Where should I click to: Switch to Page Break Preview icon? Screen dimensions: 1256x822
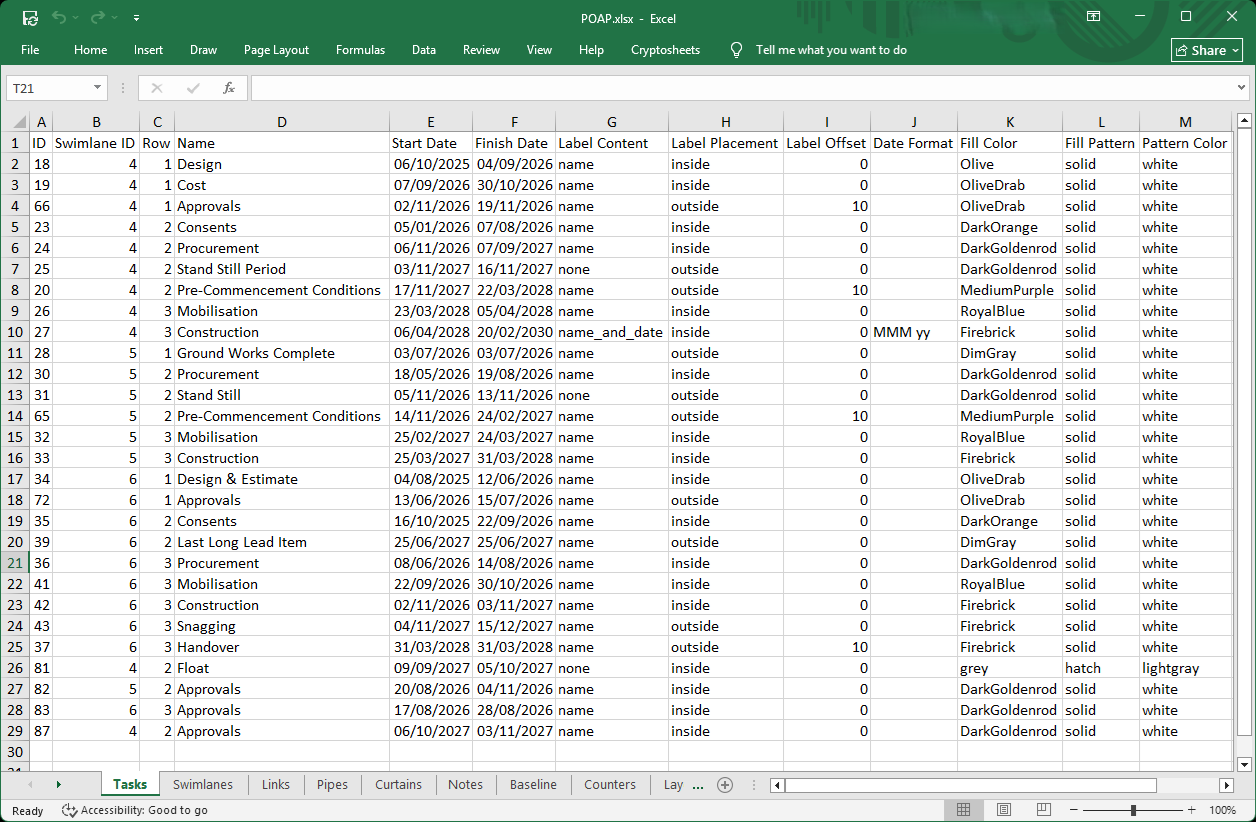pyautogui.click(x=1043, y=810)
